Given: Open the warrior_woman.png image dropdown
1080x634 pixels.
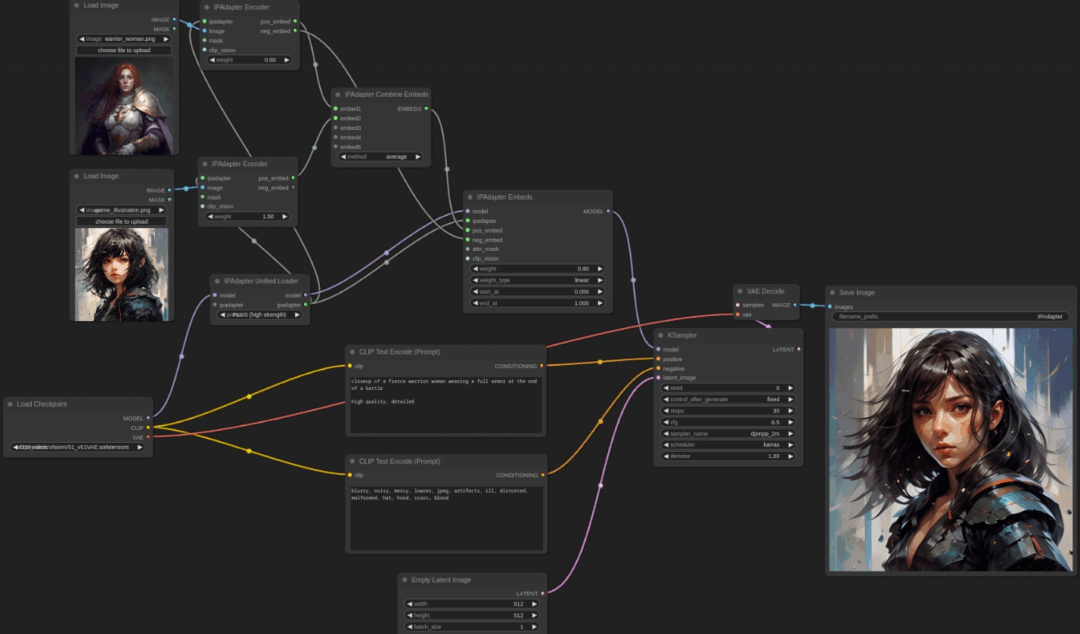Looking at the screenshot, I should (123, 39).
